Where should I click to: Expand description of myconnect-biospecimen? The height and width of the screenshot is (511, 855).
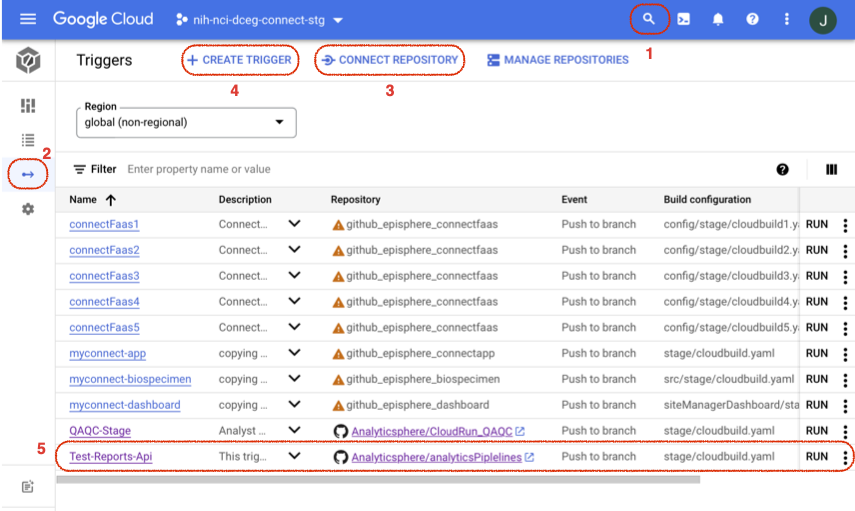[x=294, y=378]
